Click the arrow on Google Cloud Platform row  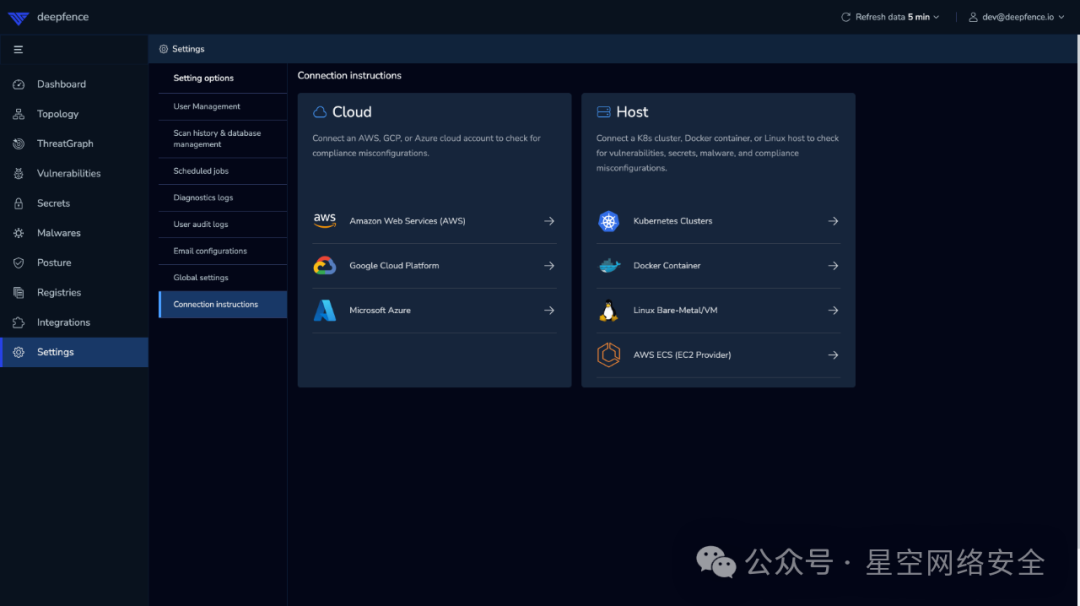tap(549, 266)
